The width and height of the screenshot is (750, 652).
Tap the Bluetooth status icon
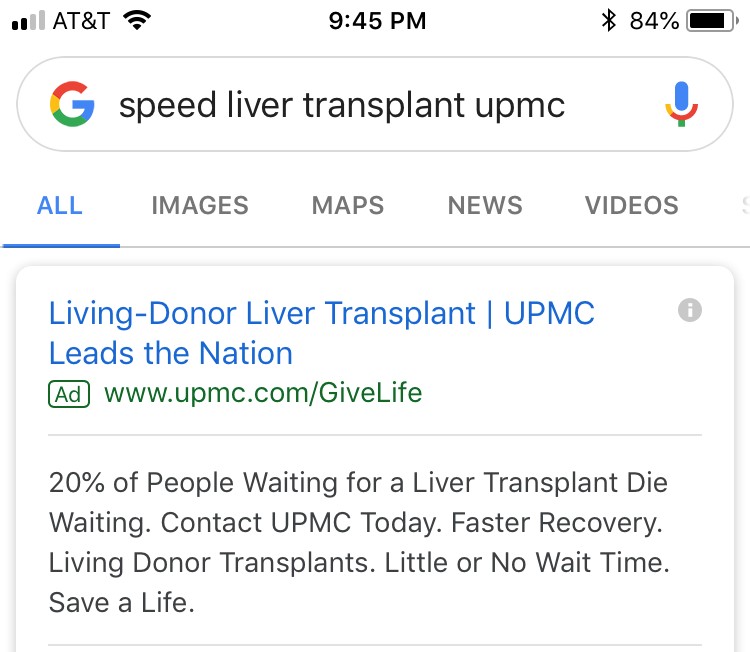[x=608, y=21]
